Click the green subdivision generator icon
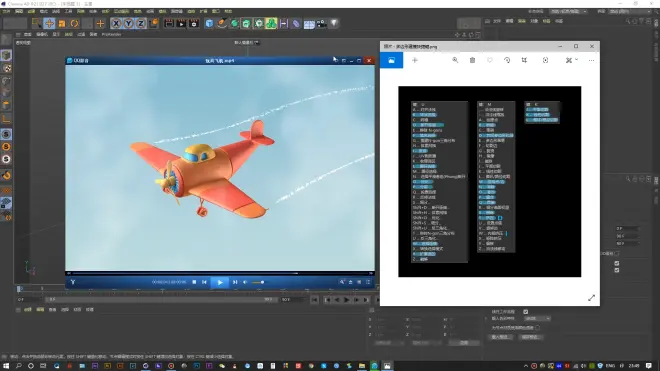 coord(234,24)
